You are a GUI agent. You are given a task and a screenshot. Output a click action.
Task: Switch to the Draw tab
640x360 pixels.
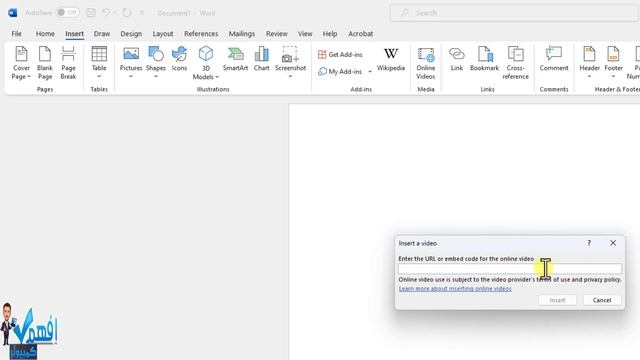click(x=102, y=34)
